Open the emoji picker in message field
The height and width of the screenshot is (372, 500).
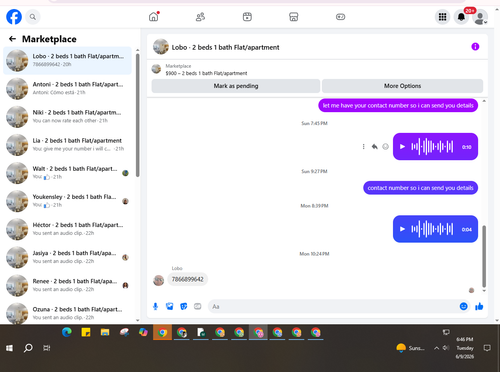[x=463, y=306]
